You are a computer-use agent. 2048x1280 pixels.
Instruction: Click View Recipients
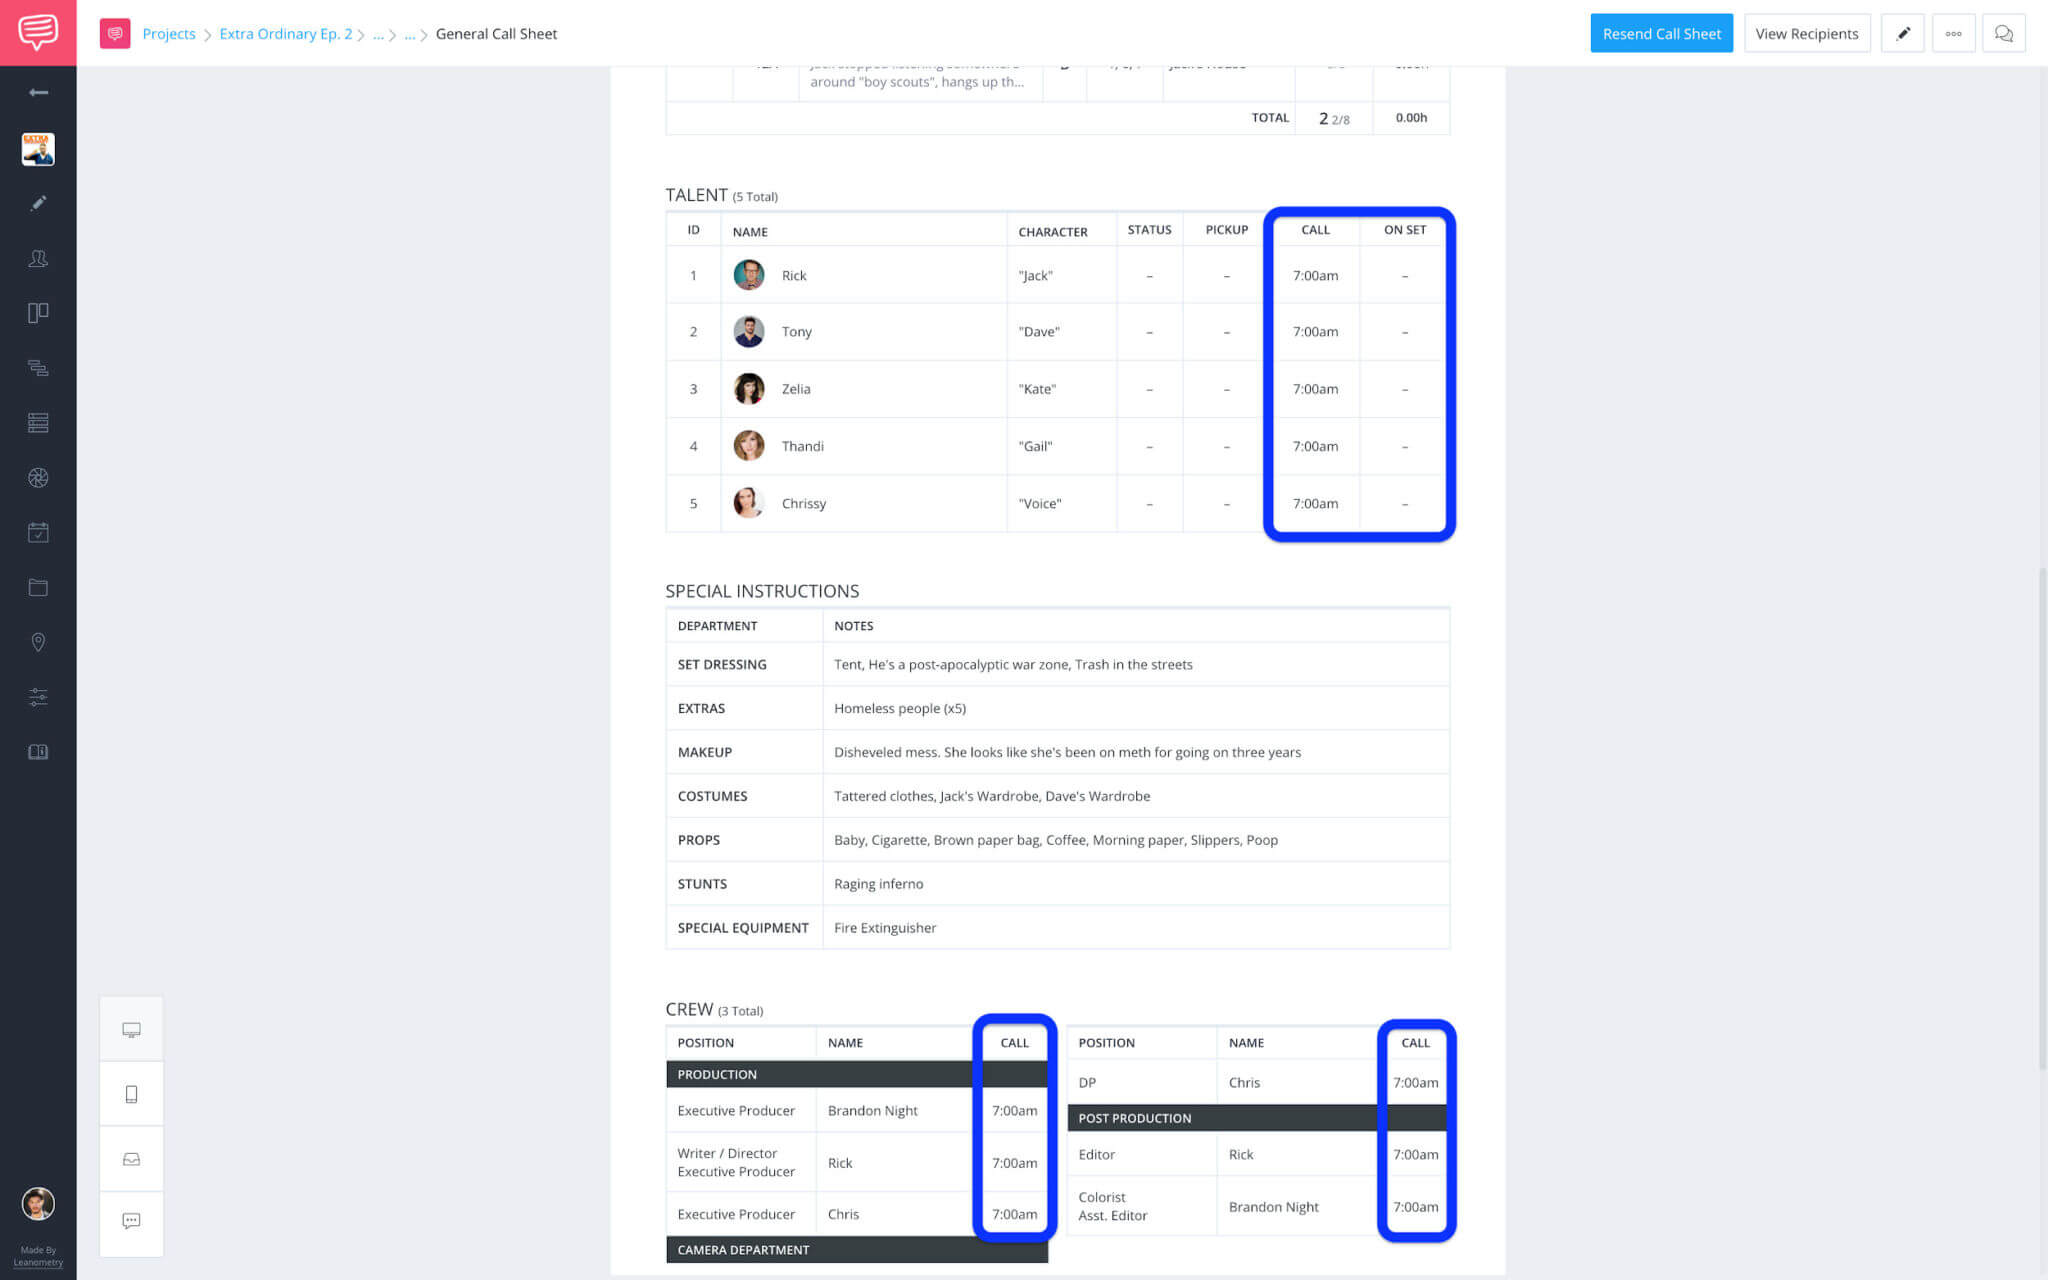tap(1806, 33)
